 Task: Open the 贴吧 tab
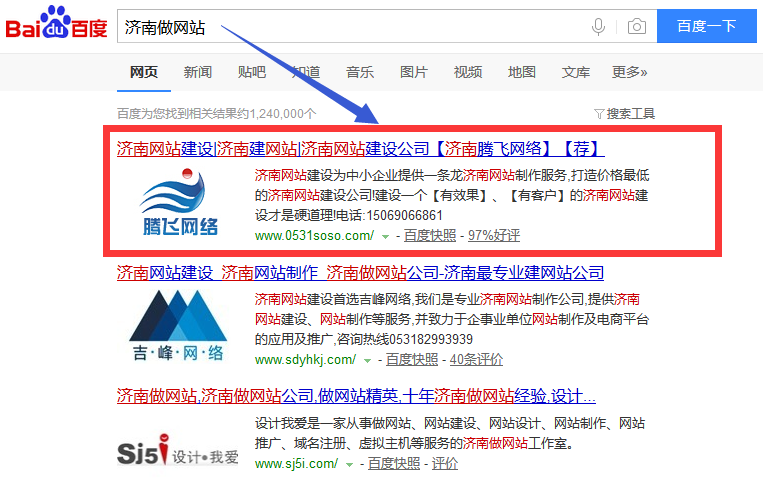click(x=252, y=72)
